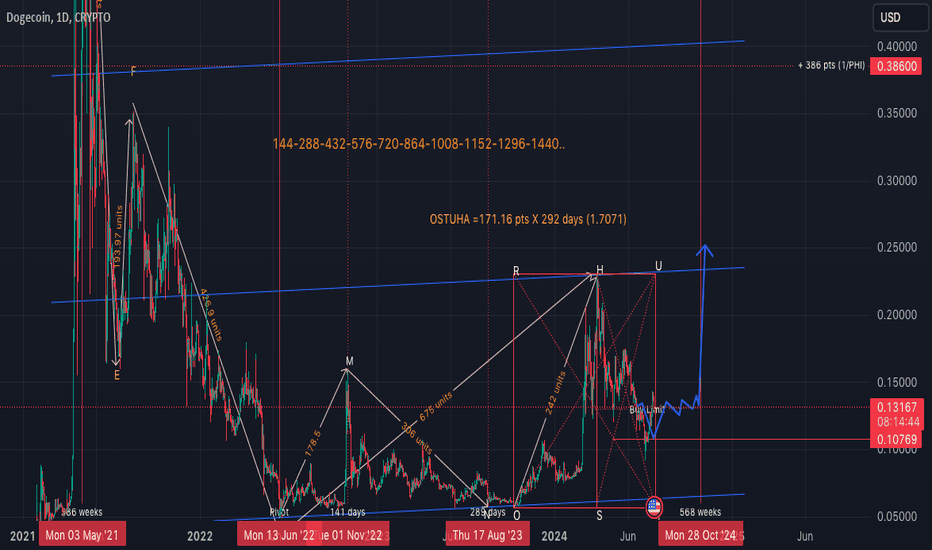Select the point label O
Image resolution: width=932 pixels, height=550 pixels.
517,516
